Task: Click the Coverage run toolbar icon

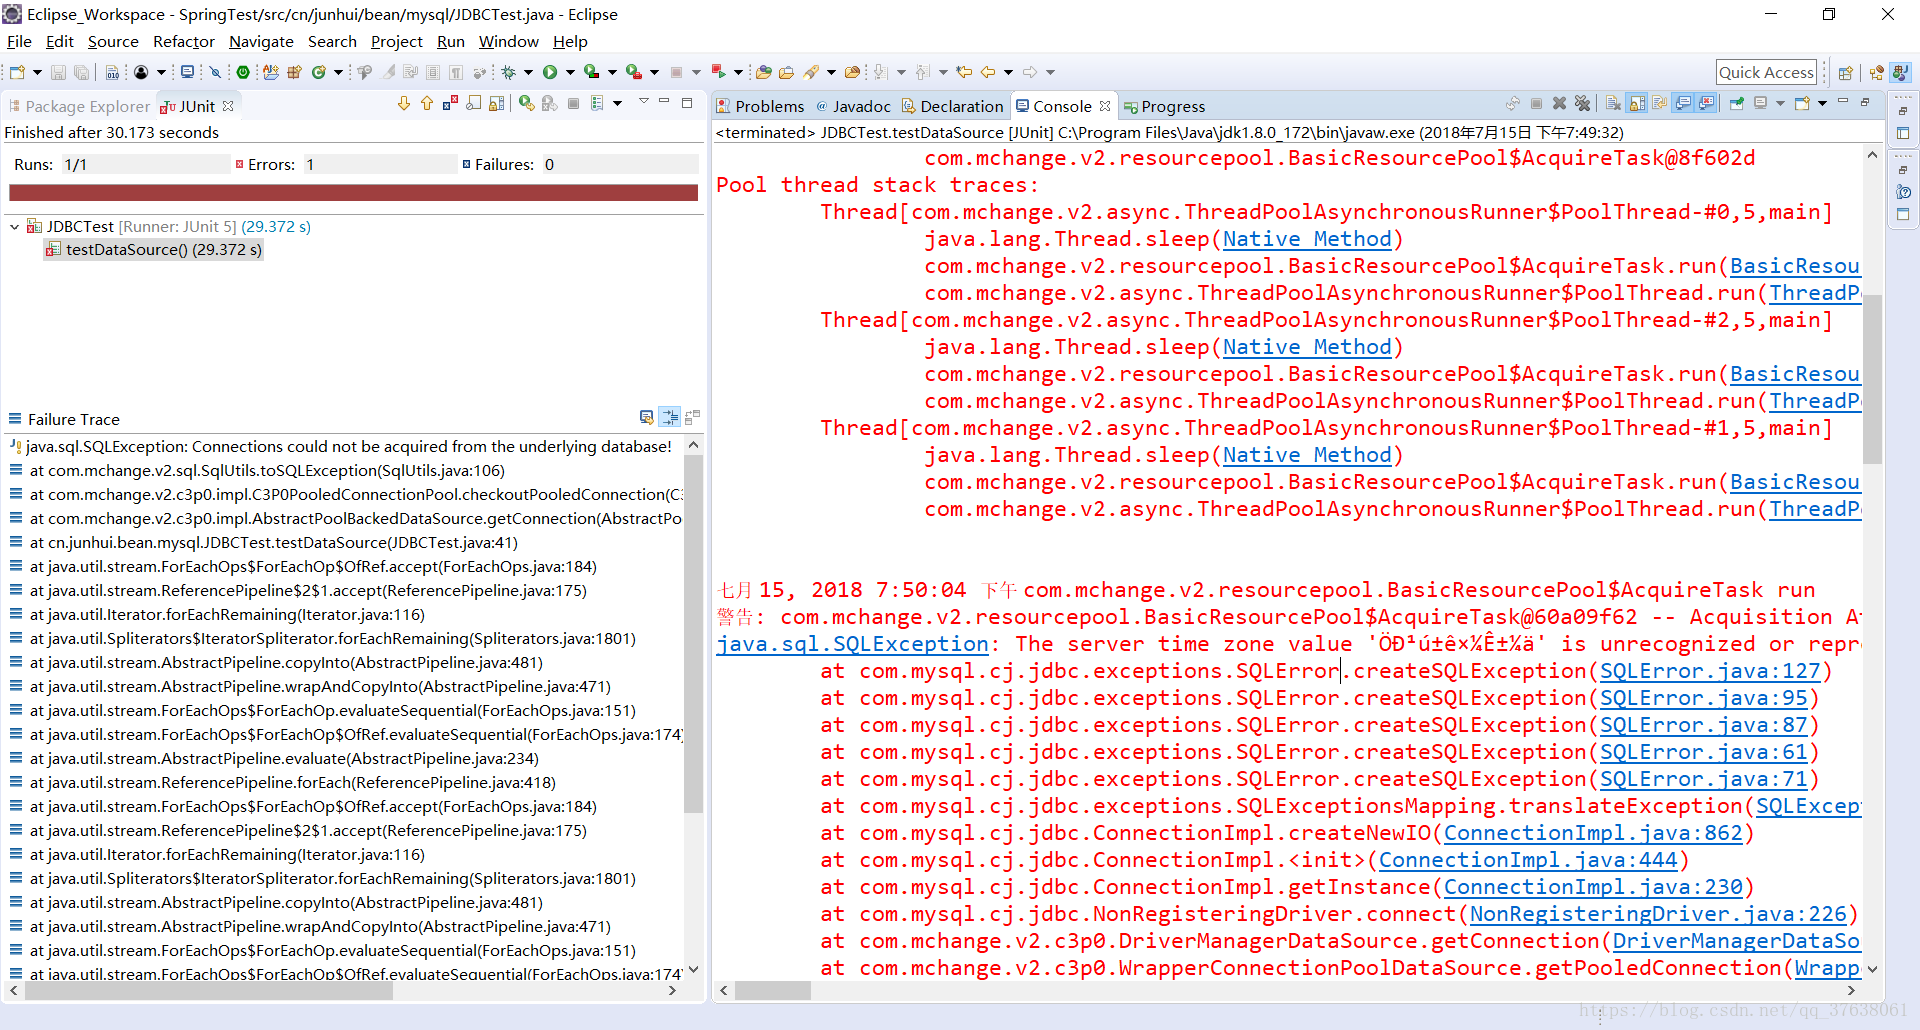Action: (591, 72)
